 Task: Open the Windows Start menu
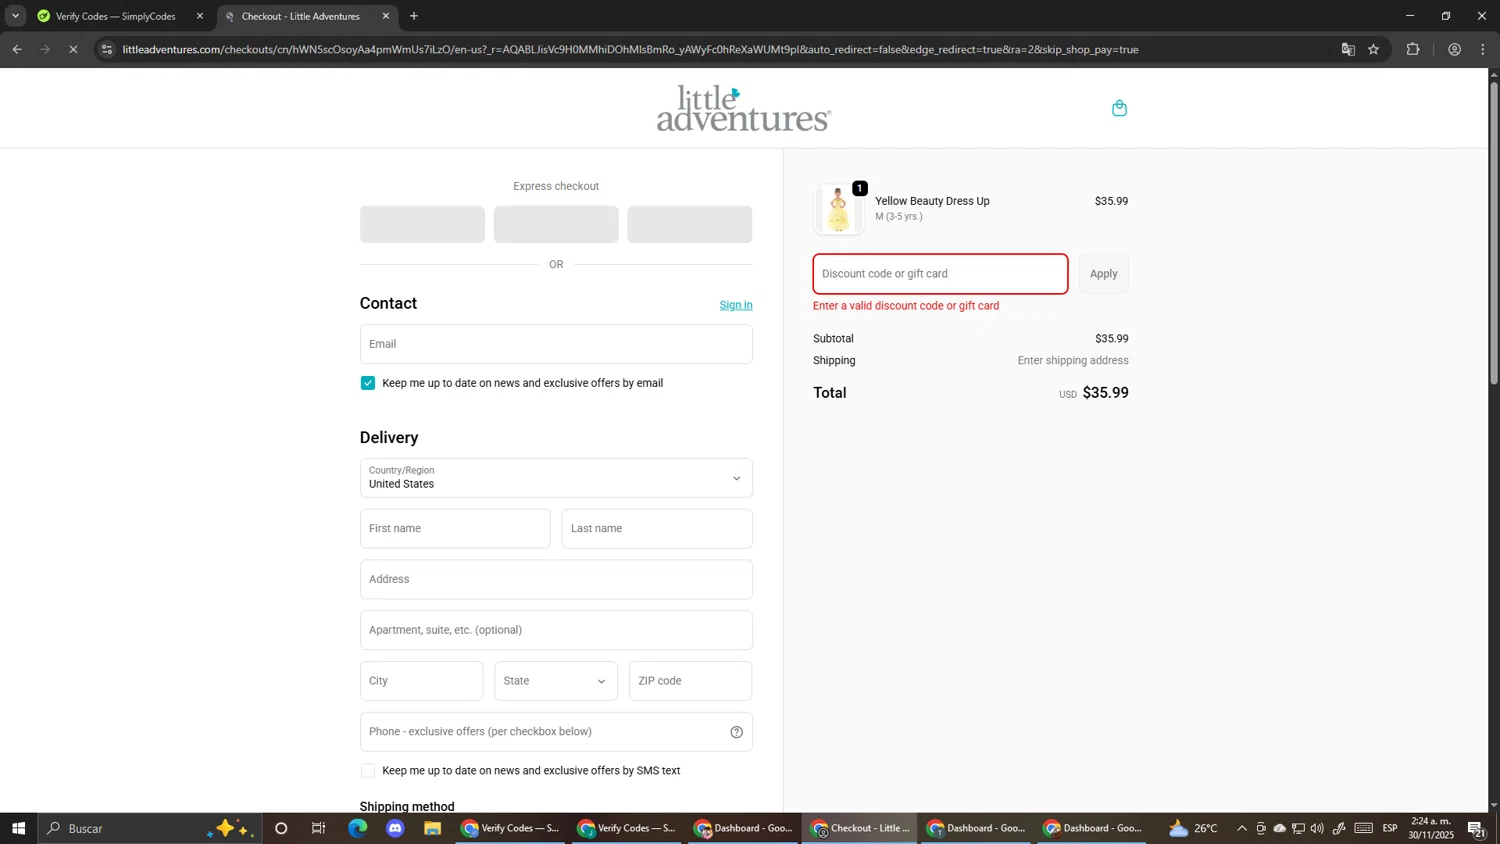point(18,828)
